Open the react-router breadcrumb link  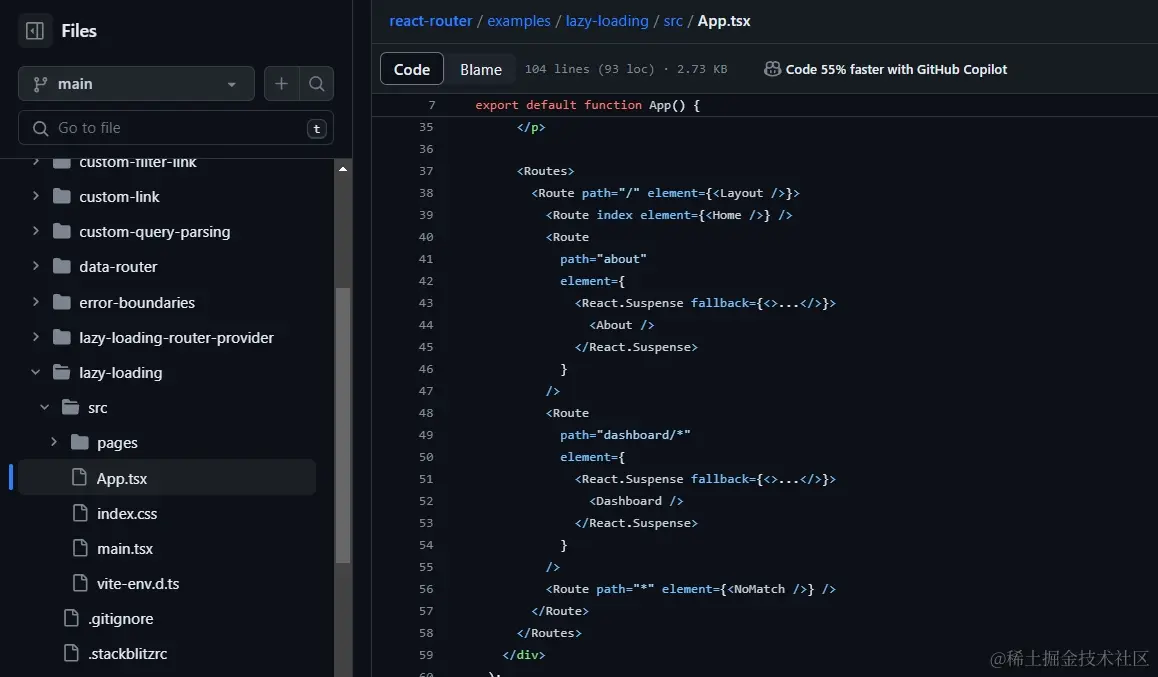pyautogui.click(x=430, y=20)
